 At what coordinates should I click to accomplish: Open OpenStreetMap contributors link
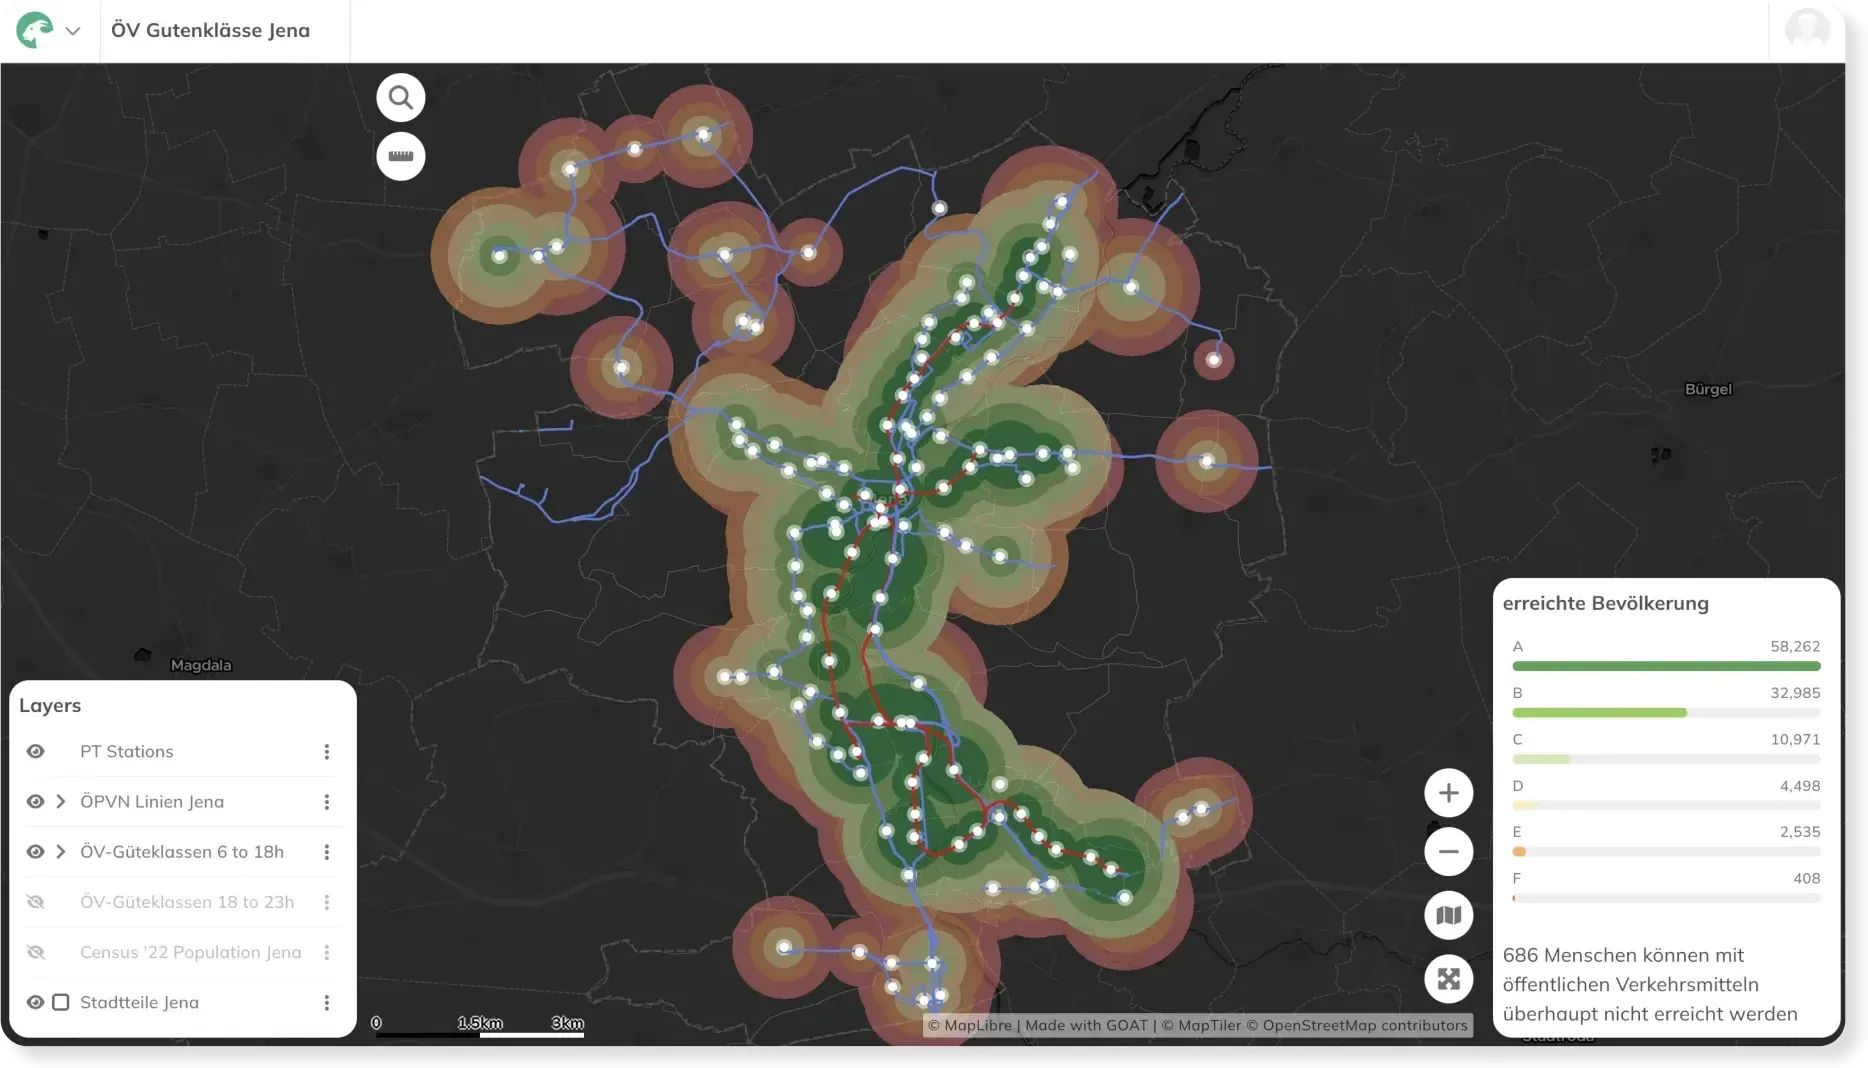(1357, 1025)
